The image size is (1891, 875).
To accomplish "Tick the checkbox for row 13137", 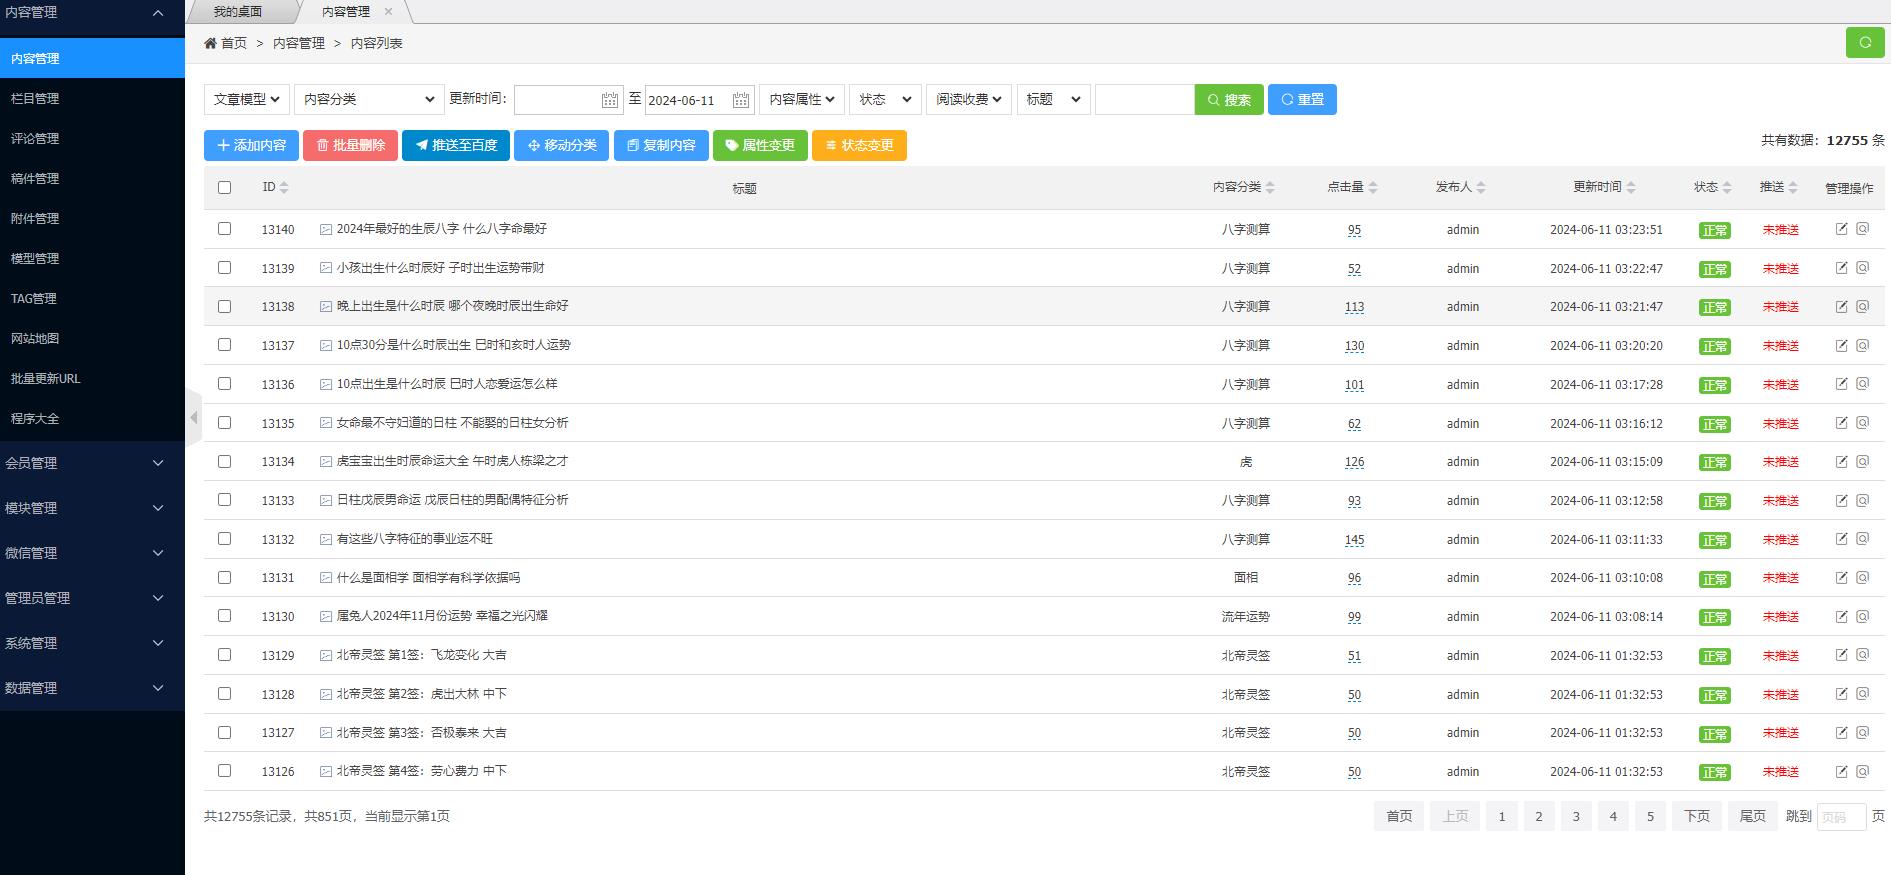I will 224,345.
